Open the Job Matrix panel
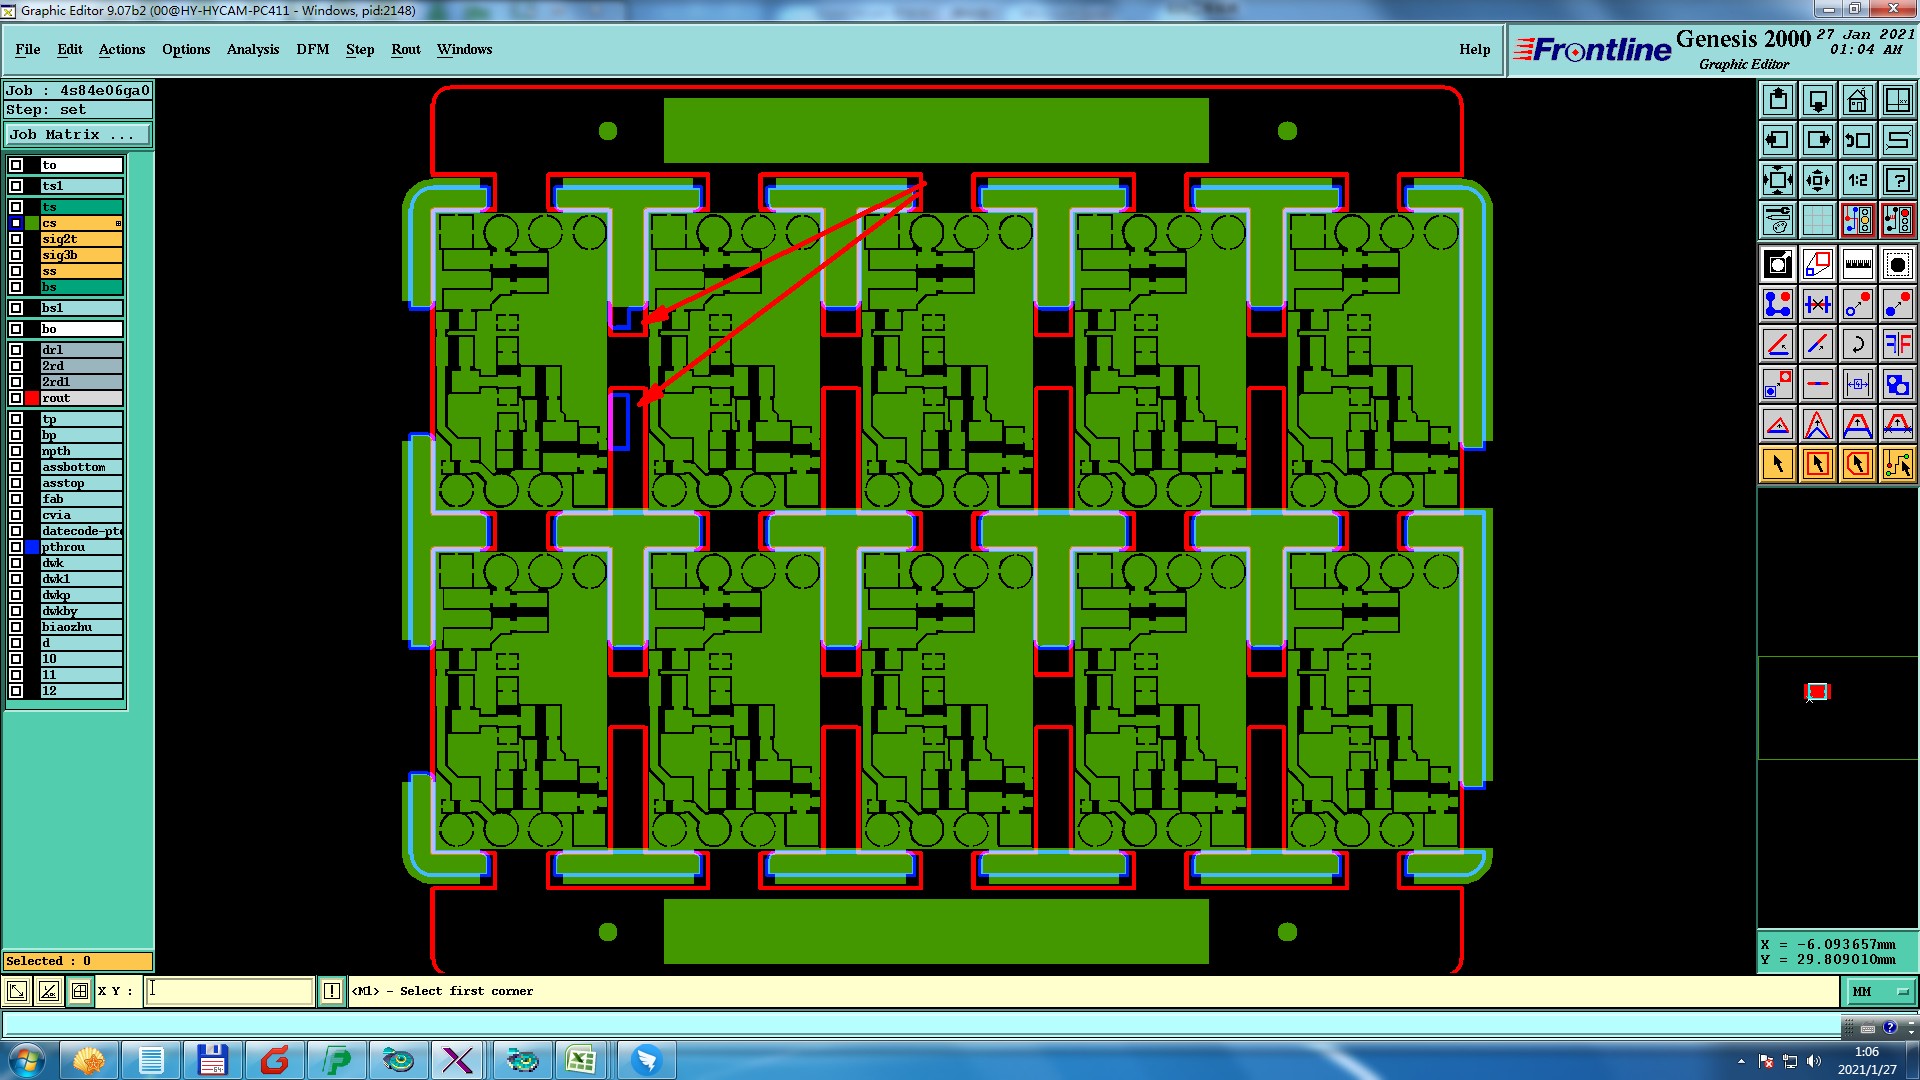1920x1080 pixels. pyautogui.click(x=78, y=134)
